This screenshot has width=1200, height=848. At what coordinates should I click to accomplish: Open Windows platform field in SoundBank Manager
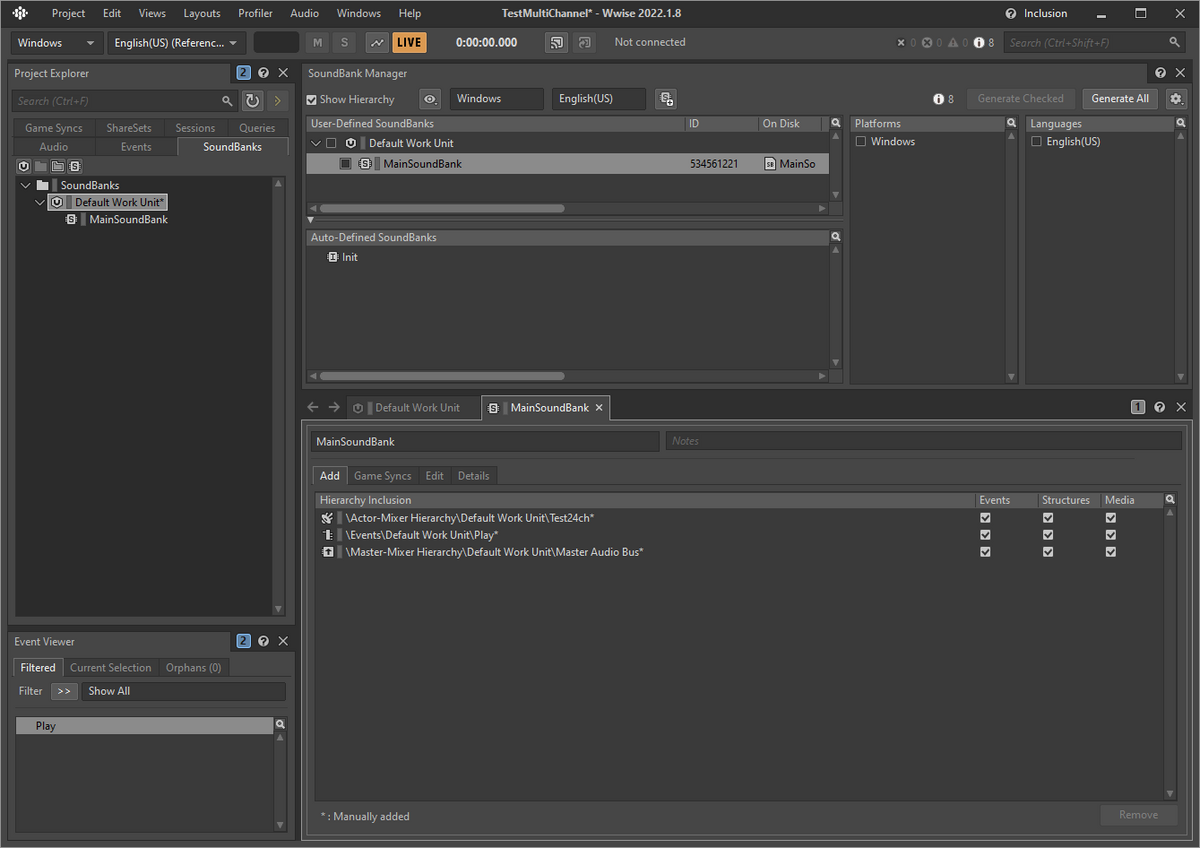(x=497, y=99)
